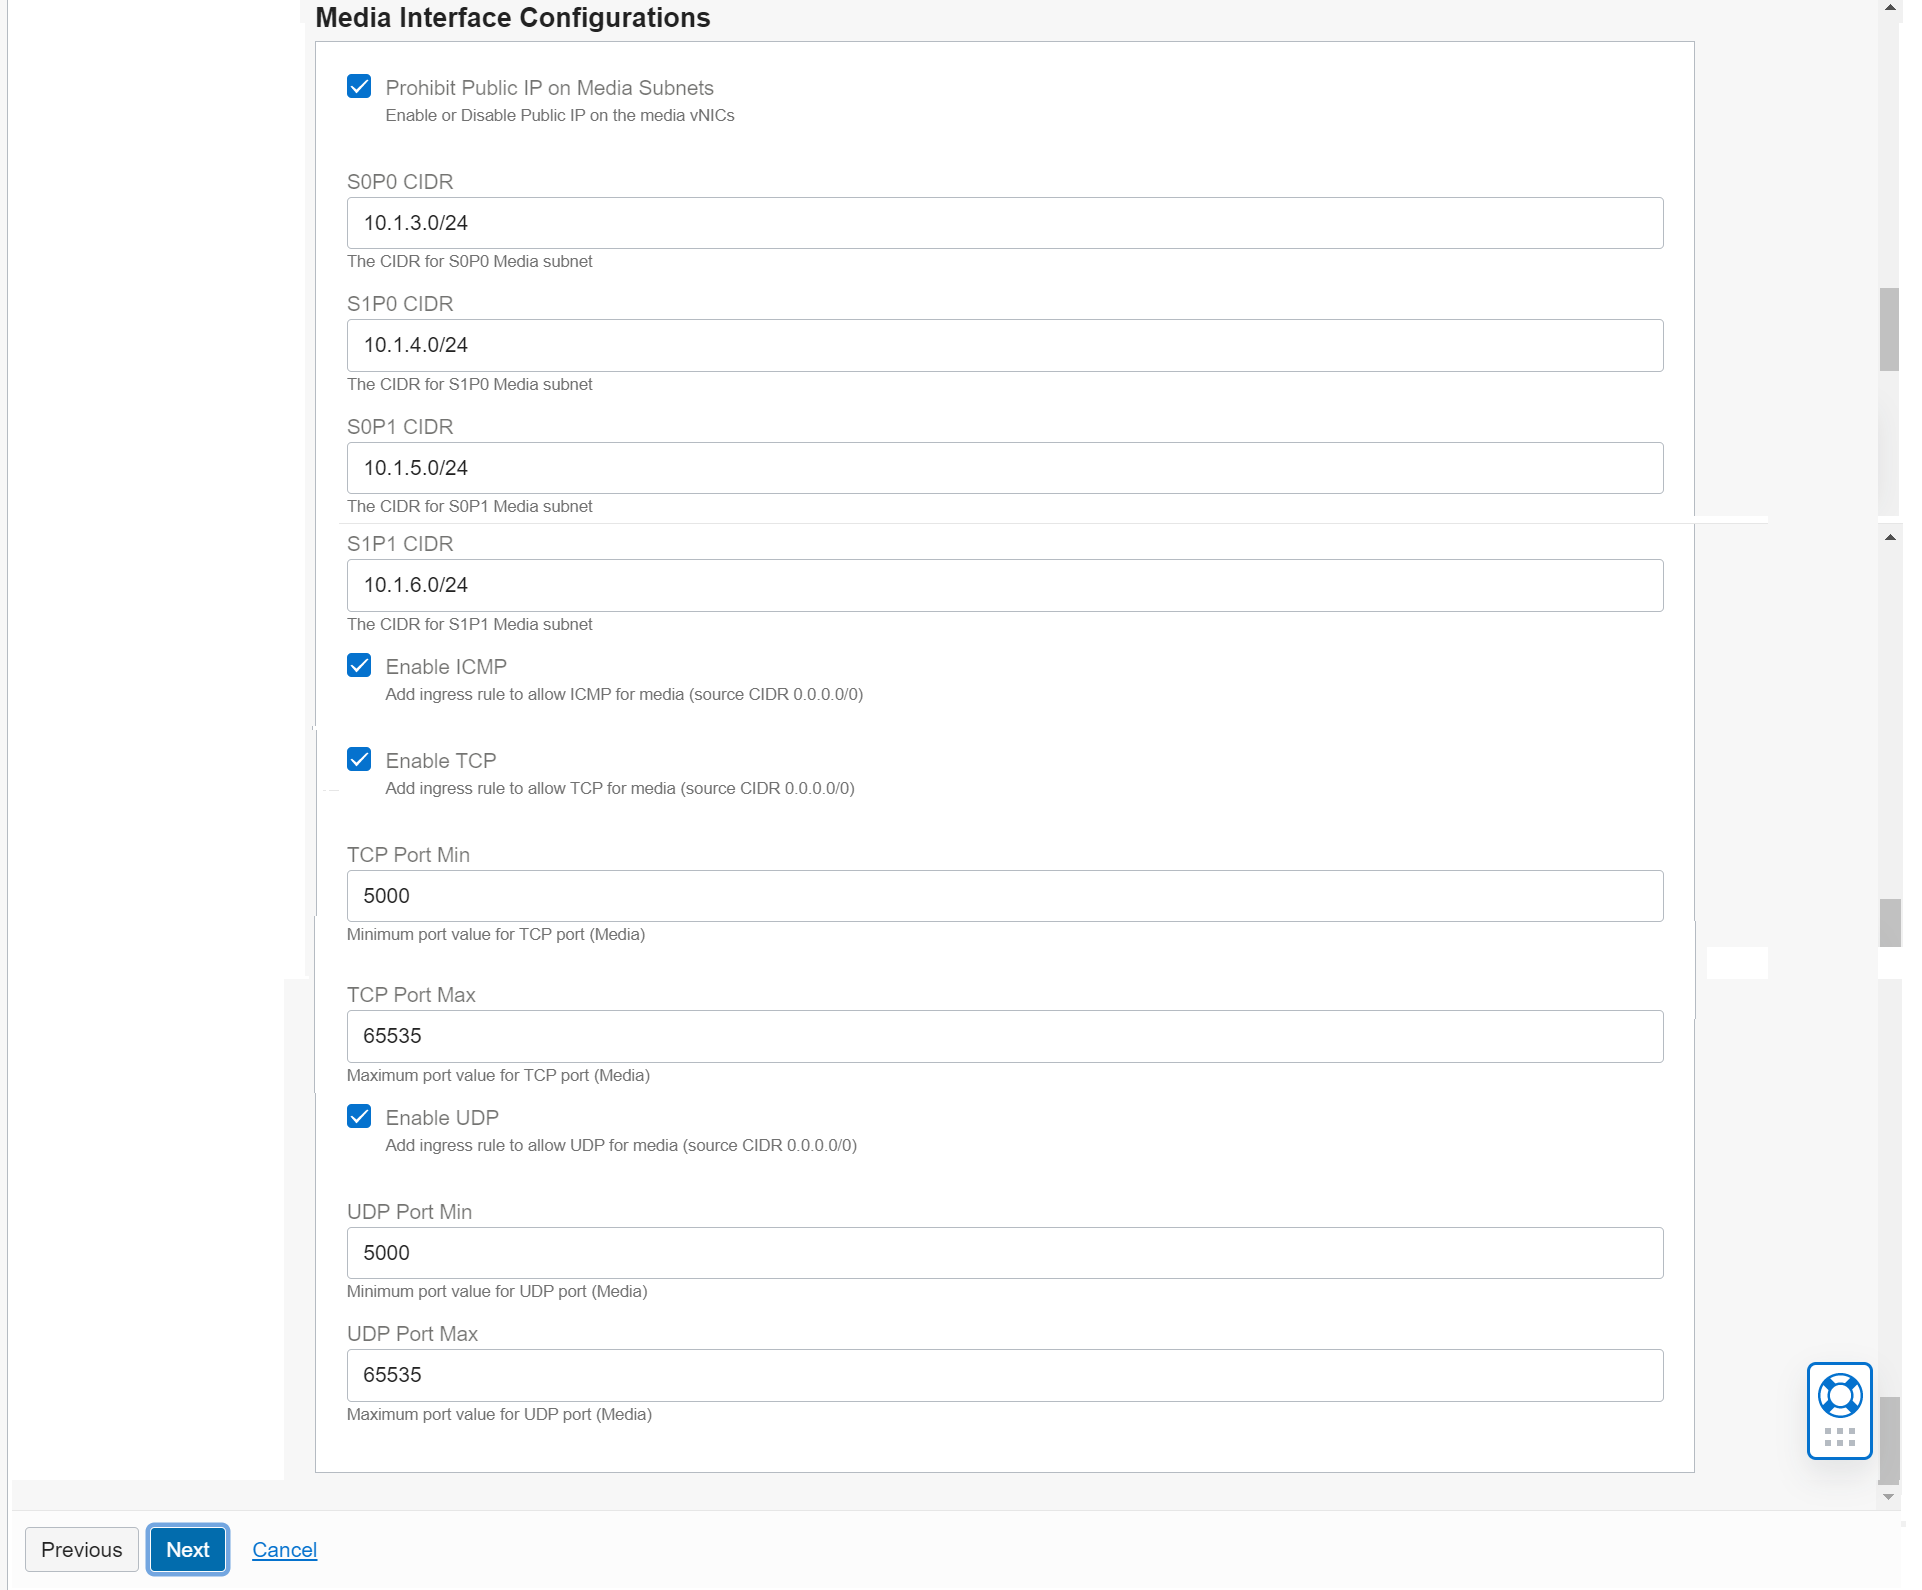This screenshot has height=1590, width=1922.
Task: Click the help widget drag handle dots
Action: 1839,1437
